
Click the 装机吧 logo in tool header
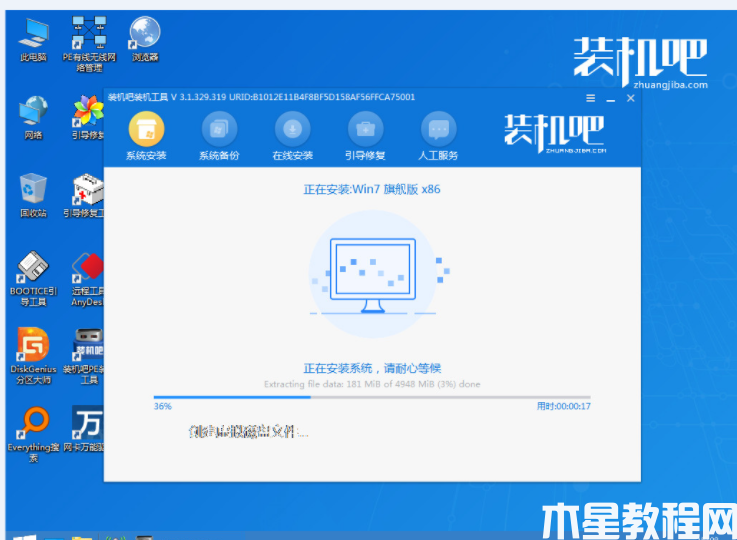click(555, 133)
